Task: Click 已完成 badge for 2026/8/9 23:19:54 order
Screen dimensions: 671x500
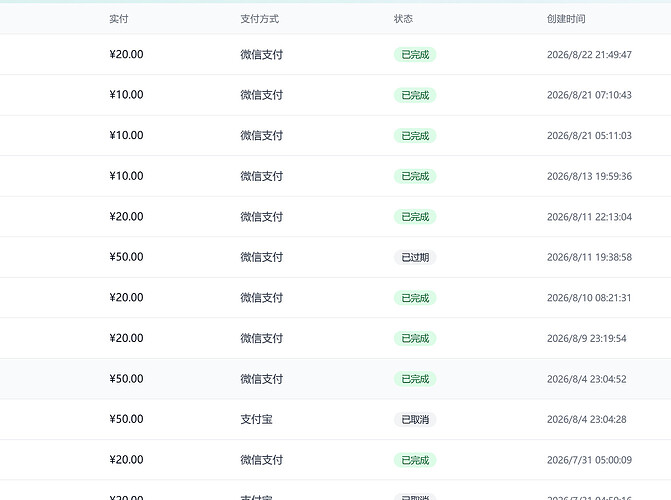Action: (x=415, y=339)
